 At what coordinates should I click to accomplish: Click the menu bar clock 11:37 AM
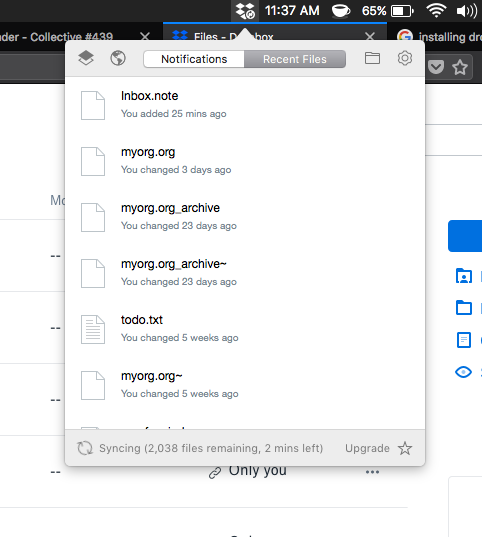tap(292, 11)
